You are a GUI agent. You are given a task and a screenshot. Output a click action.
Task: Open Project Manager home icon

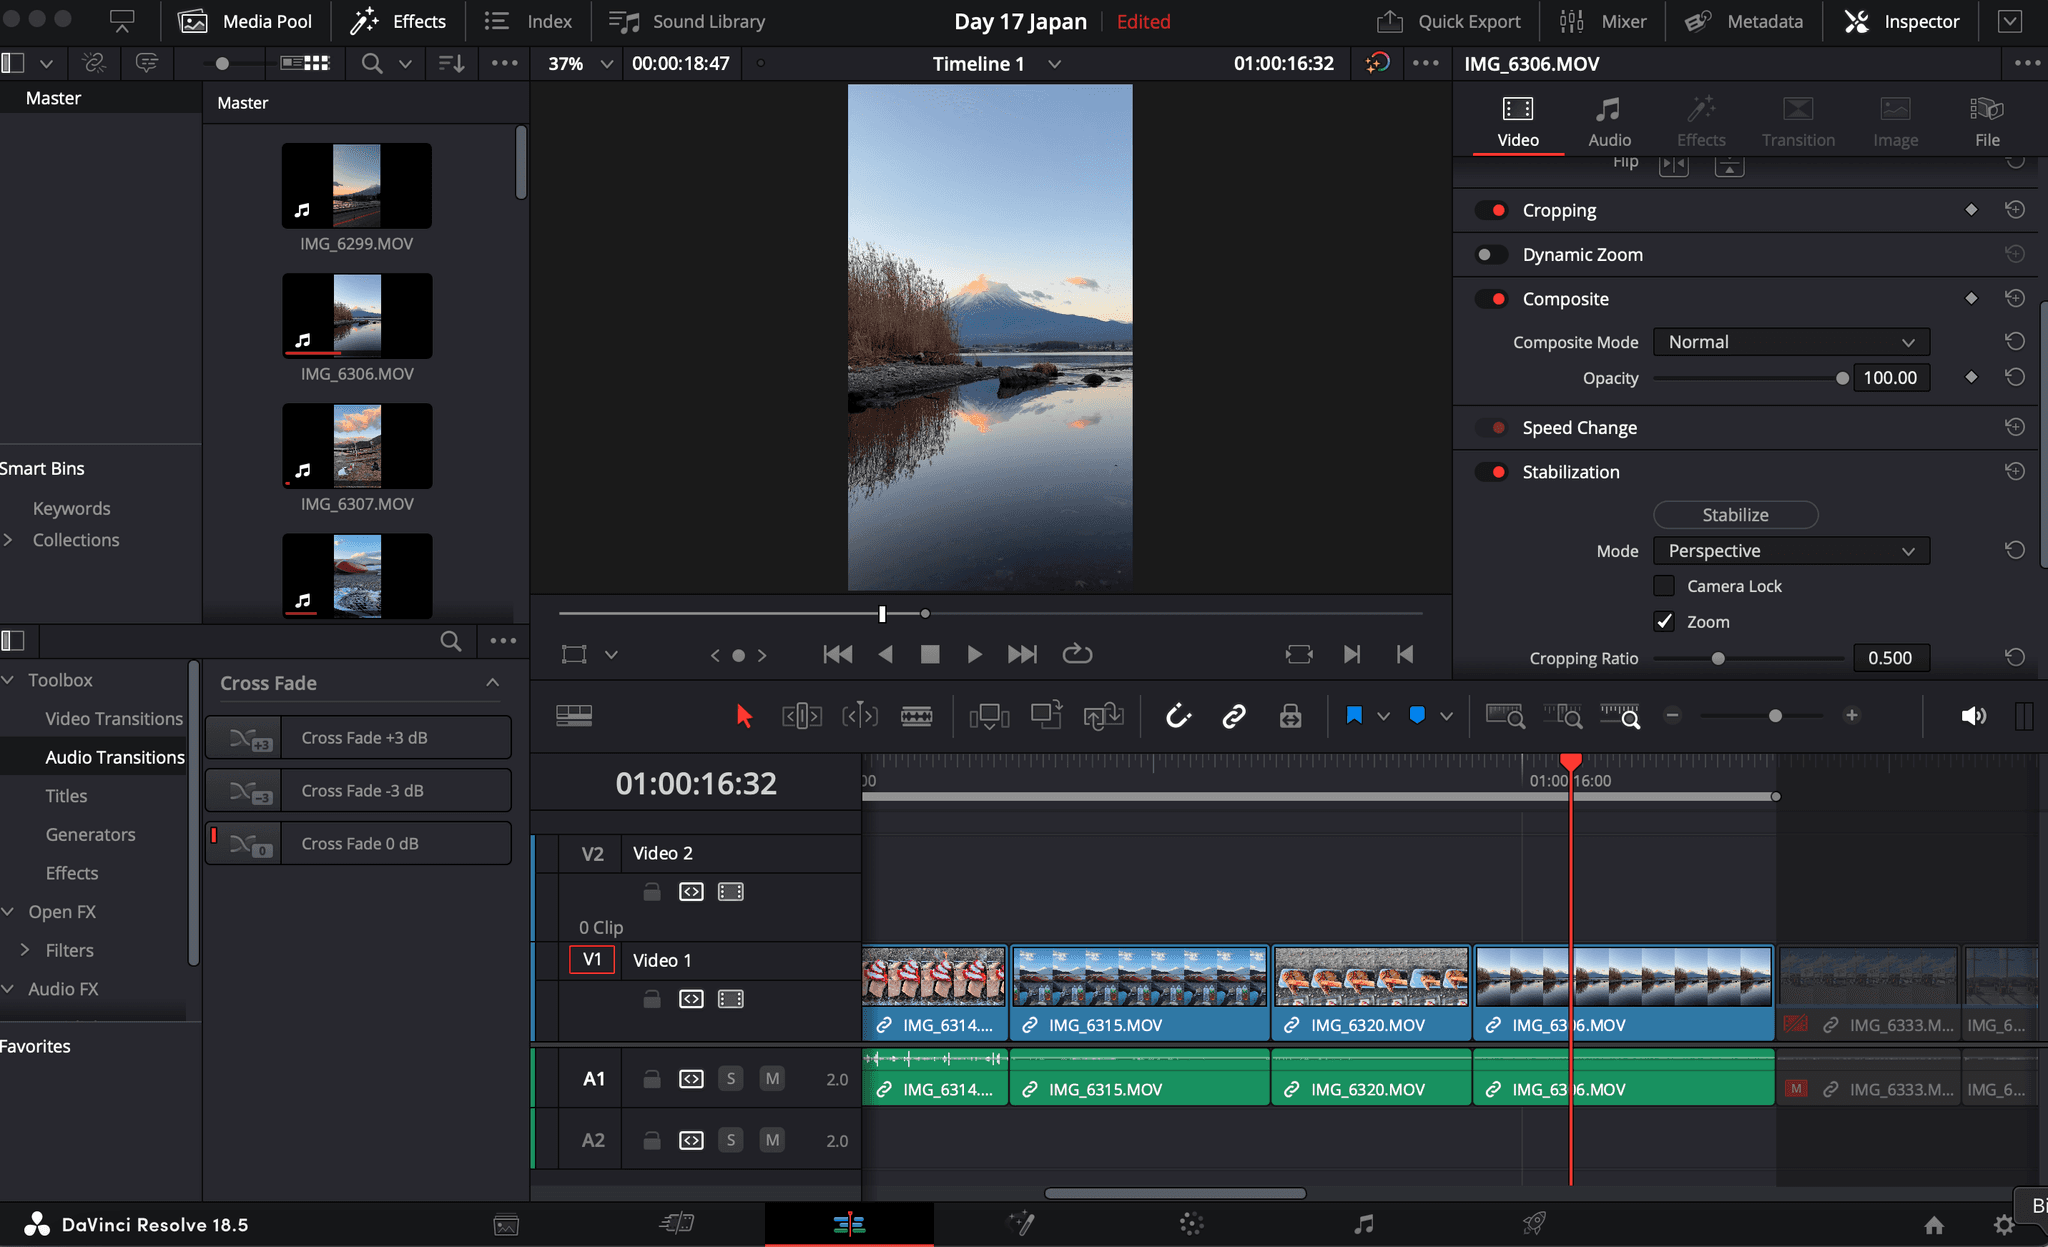[1934, 1225]
